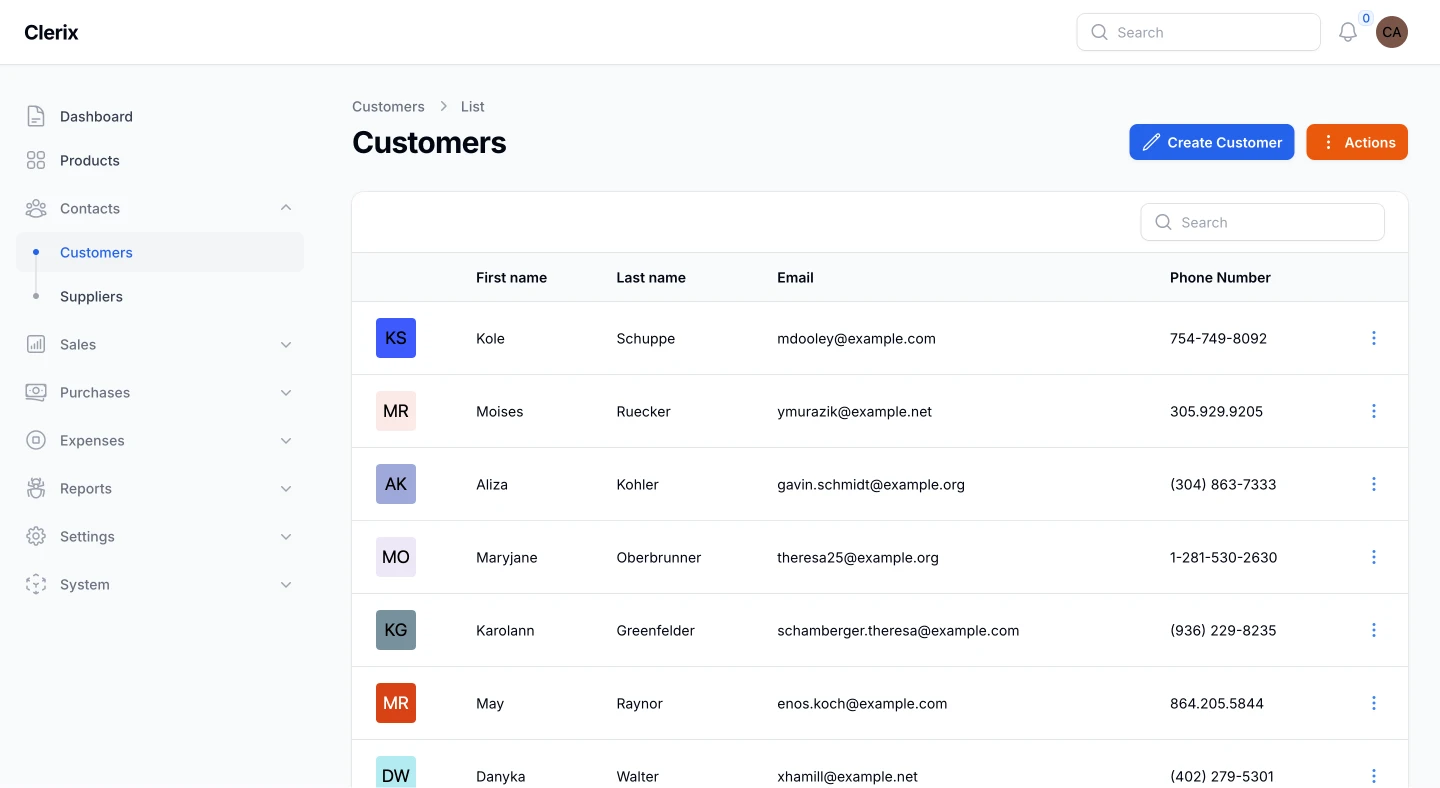Open row actions for Aliza Kohler

1373,484
